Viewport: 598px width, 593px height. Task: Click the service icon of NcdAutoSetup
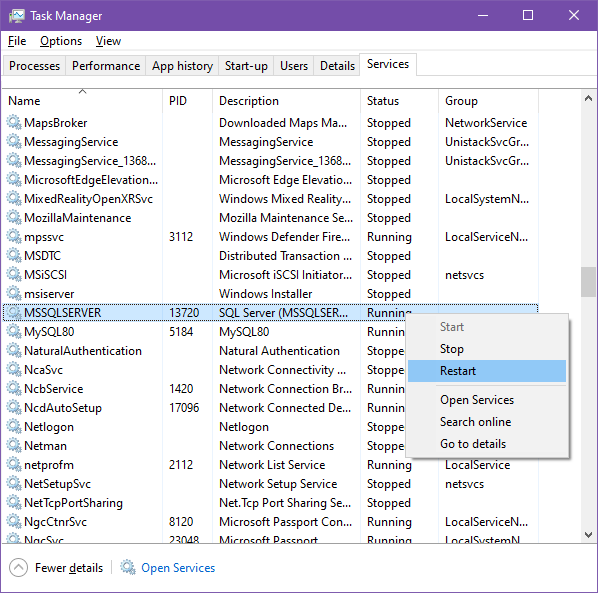coord(14,408)
